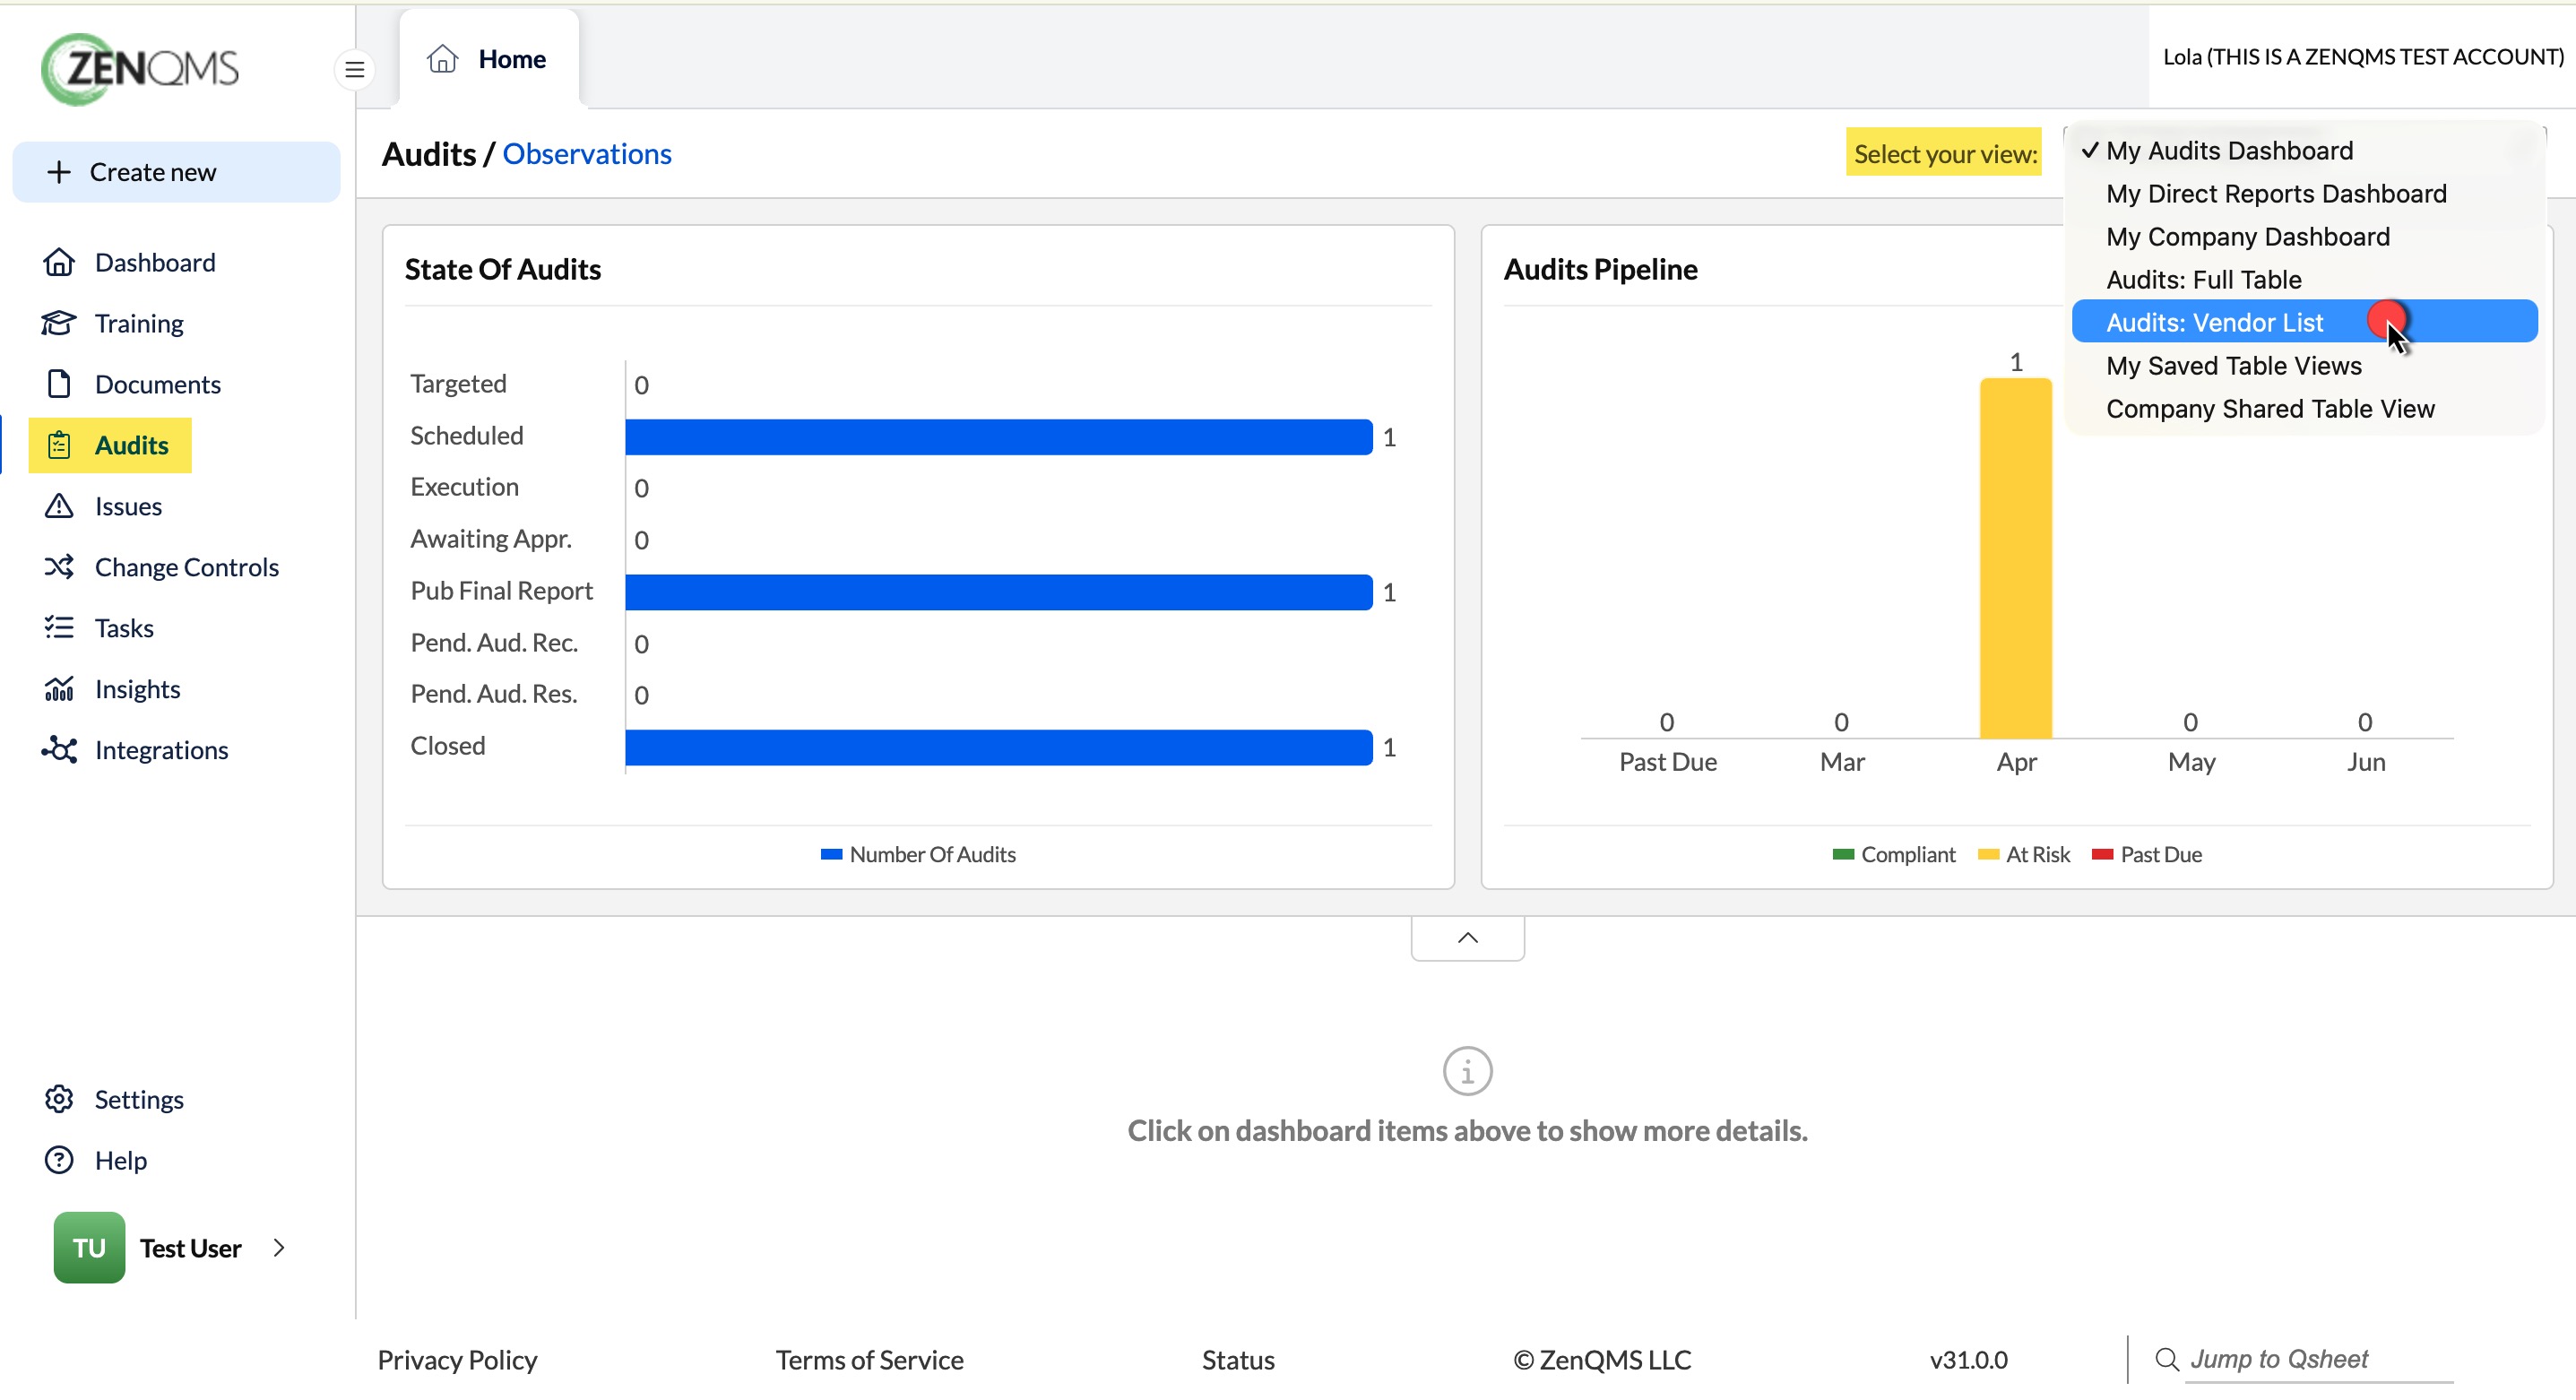
Task: Open Dashboard from the sidebar
Action: (x=155, y=262)
